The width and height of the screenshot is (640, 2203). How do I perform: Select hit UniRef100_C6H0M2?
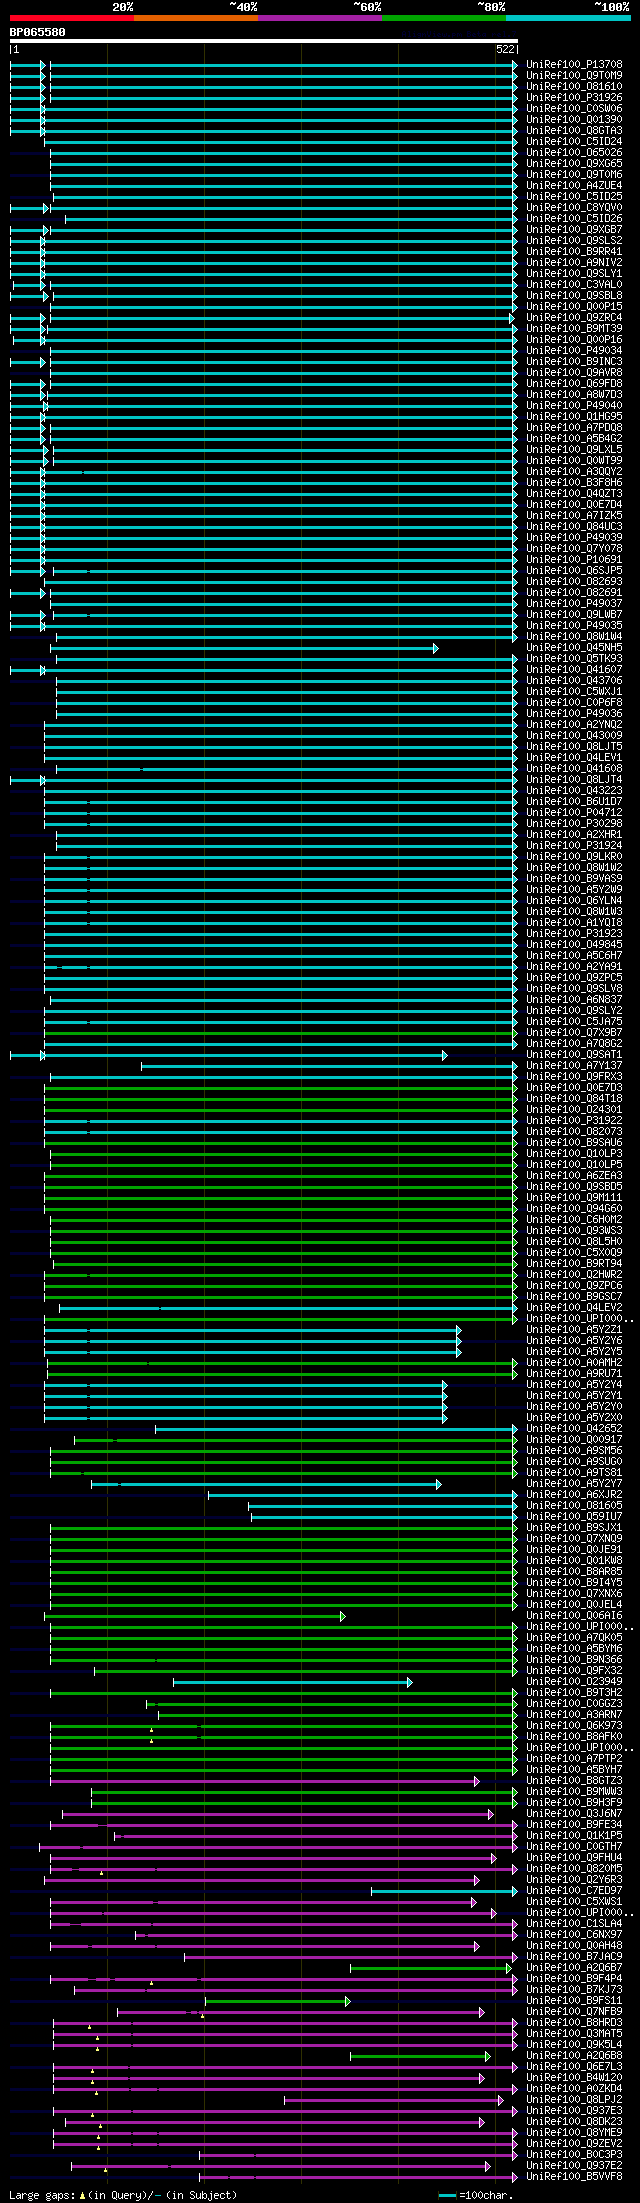coord(574,1220)
